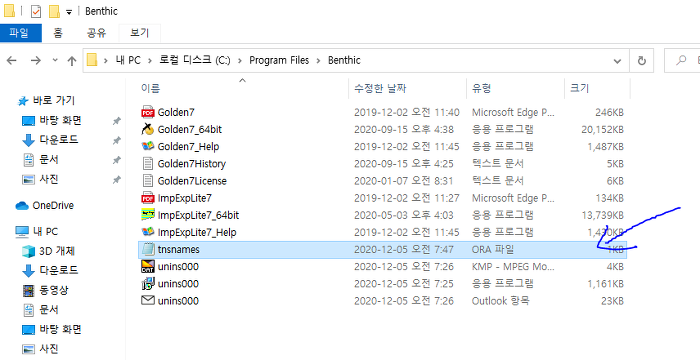
Task: Navigate to Program Files in address bar
Action: pos(279,60)
